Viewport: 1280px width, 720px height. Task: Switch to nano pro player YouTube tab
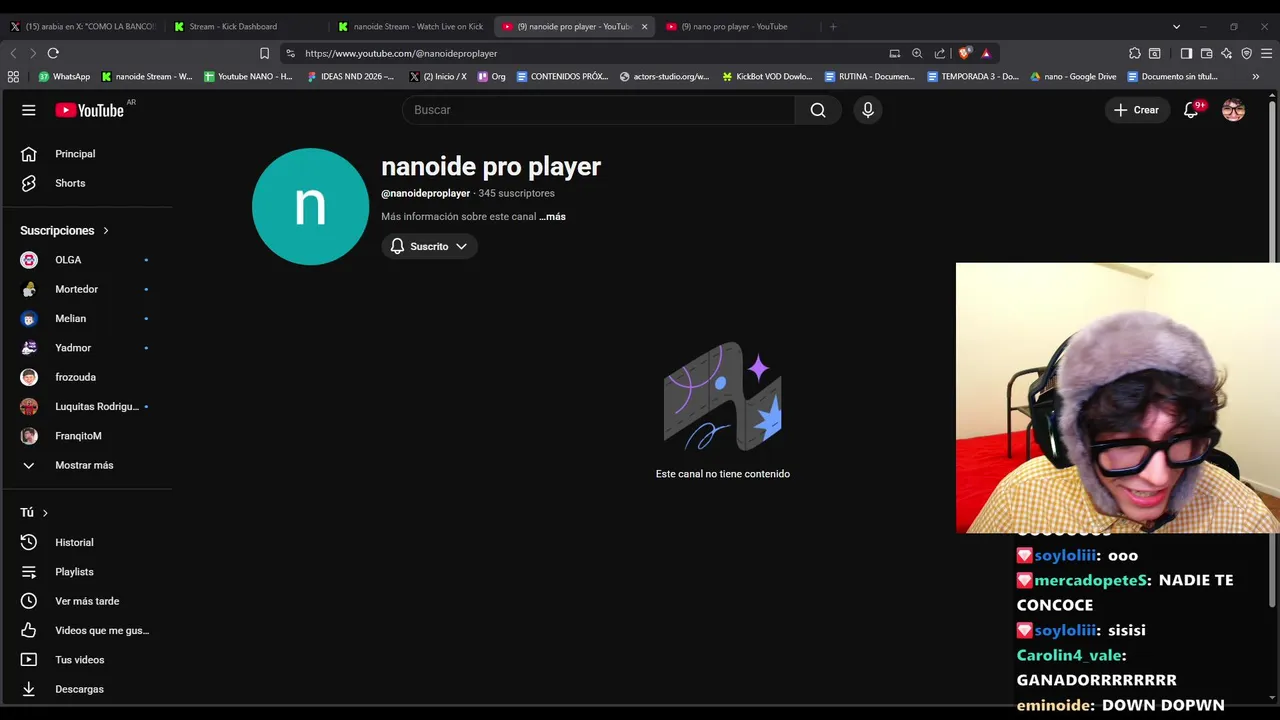click(737, 27)
